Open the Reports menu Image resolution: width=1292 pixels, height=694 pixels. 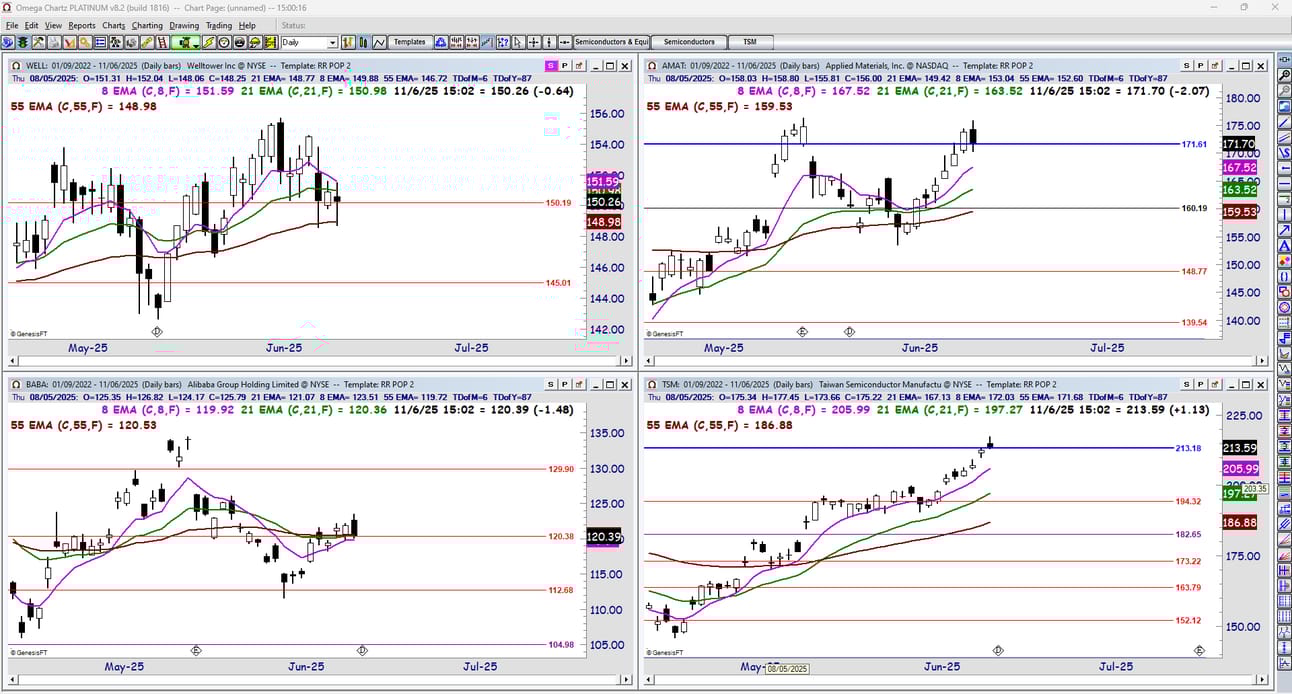pos(82,25)
